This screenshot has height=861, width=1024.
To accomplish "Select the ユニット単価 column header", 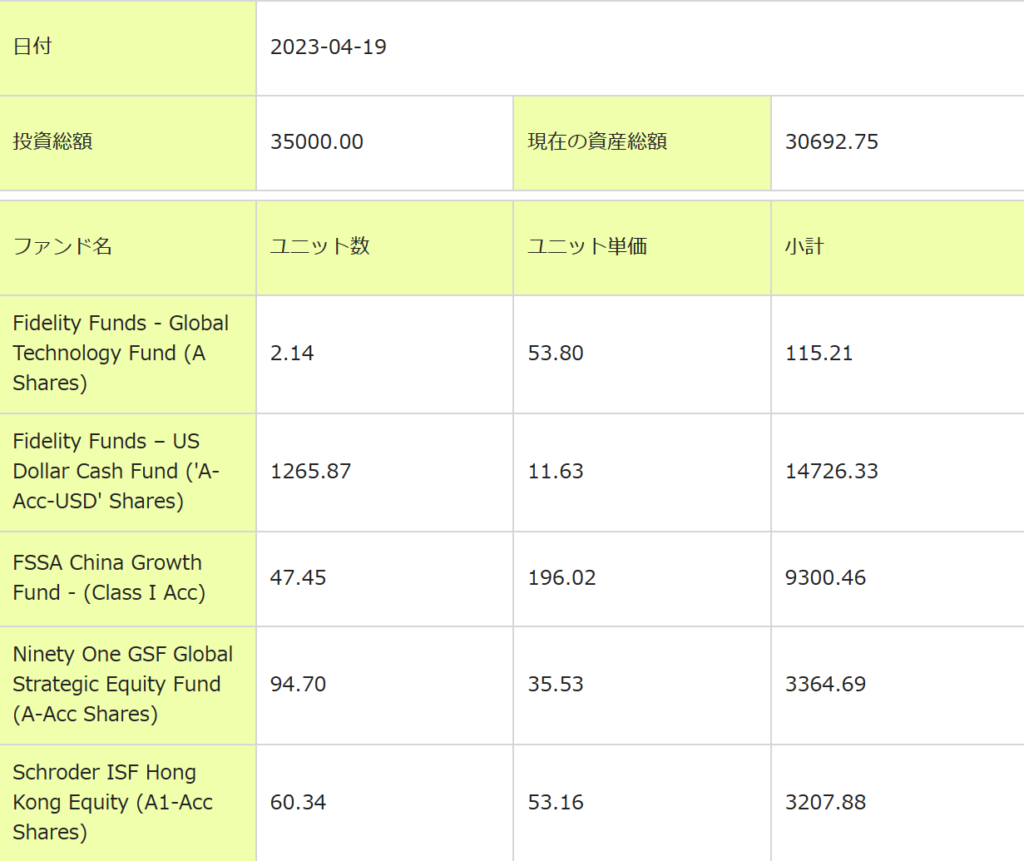I will 587,247.
